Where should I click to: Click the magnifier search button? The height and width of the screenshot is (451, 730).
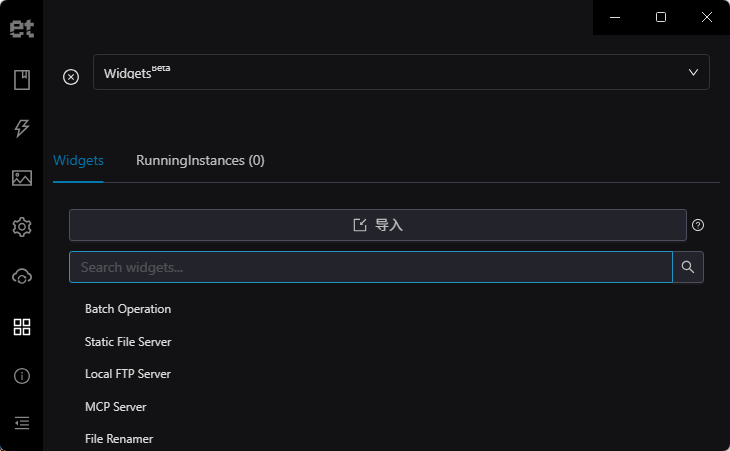click(688, 267)
